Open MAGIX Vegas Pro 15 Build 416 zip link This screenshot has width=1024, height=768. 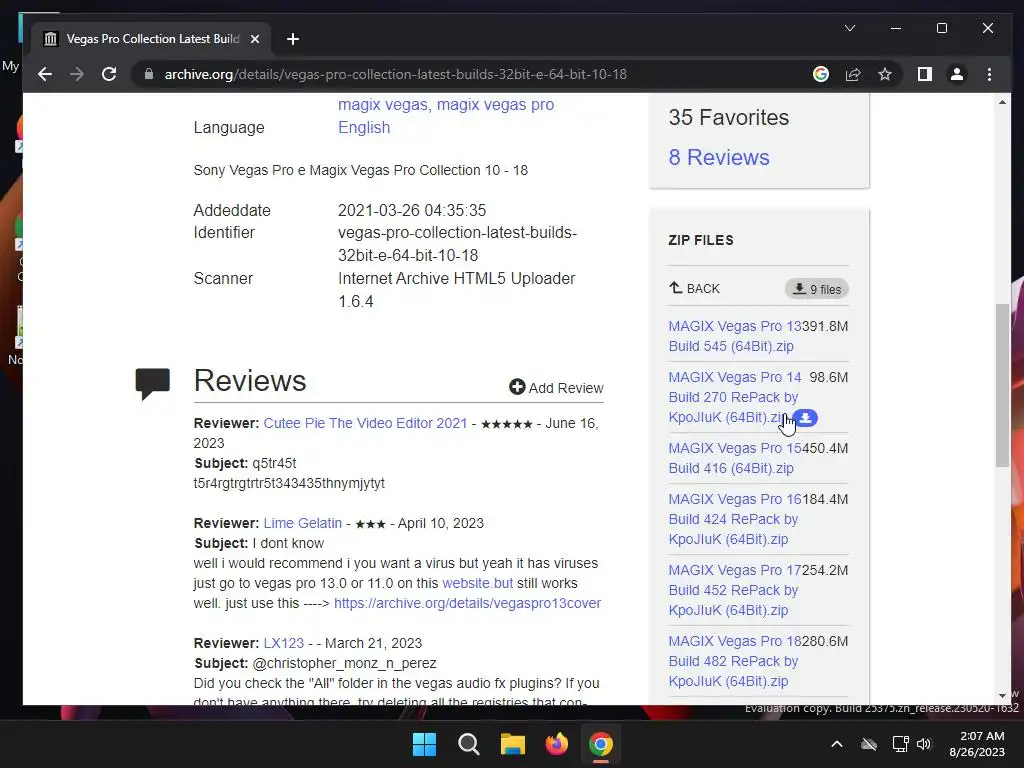pos(735,458)
